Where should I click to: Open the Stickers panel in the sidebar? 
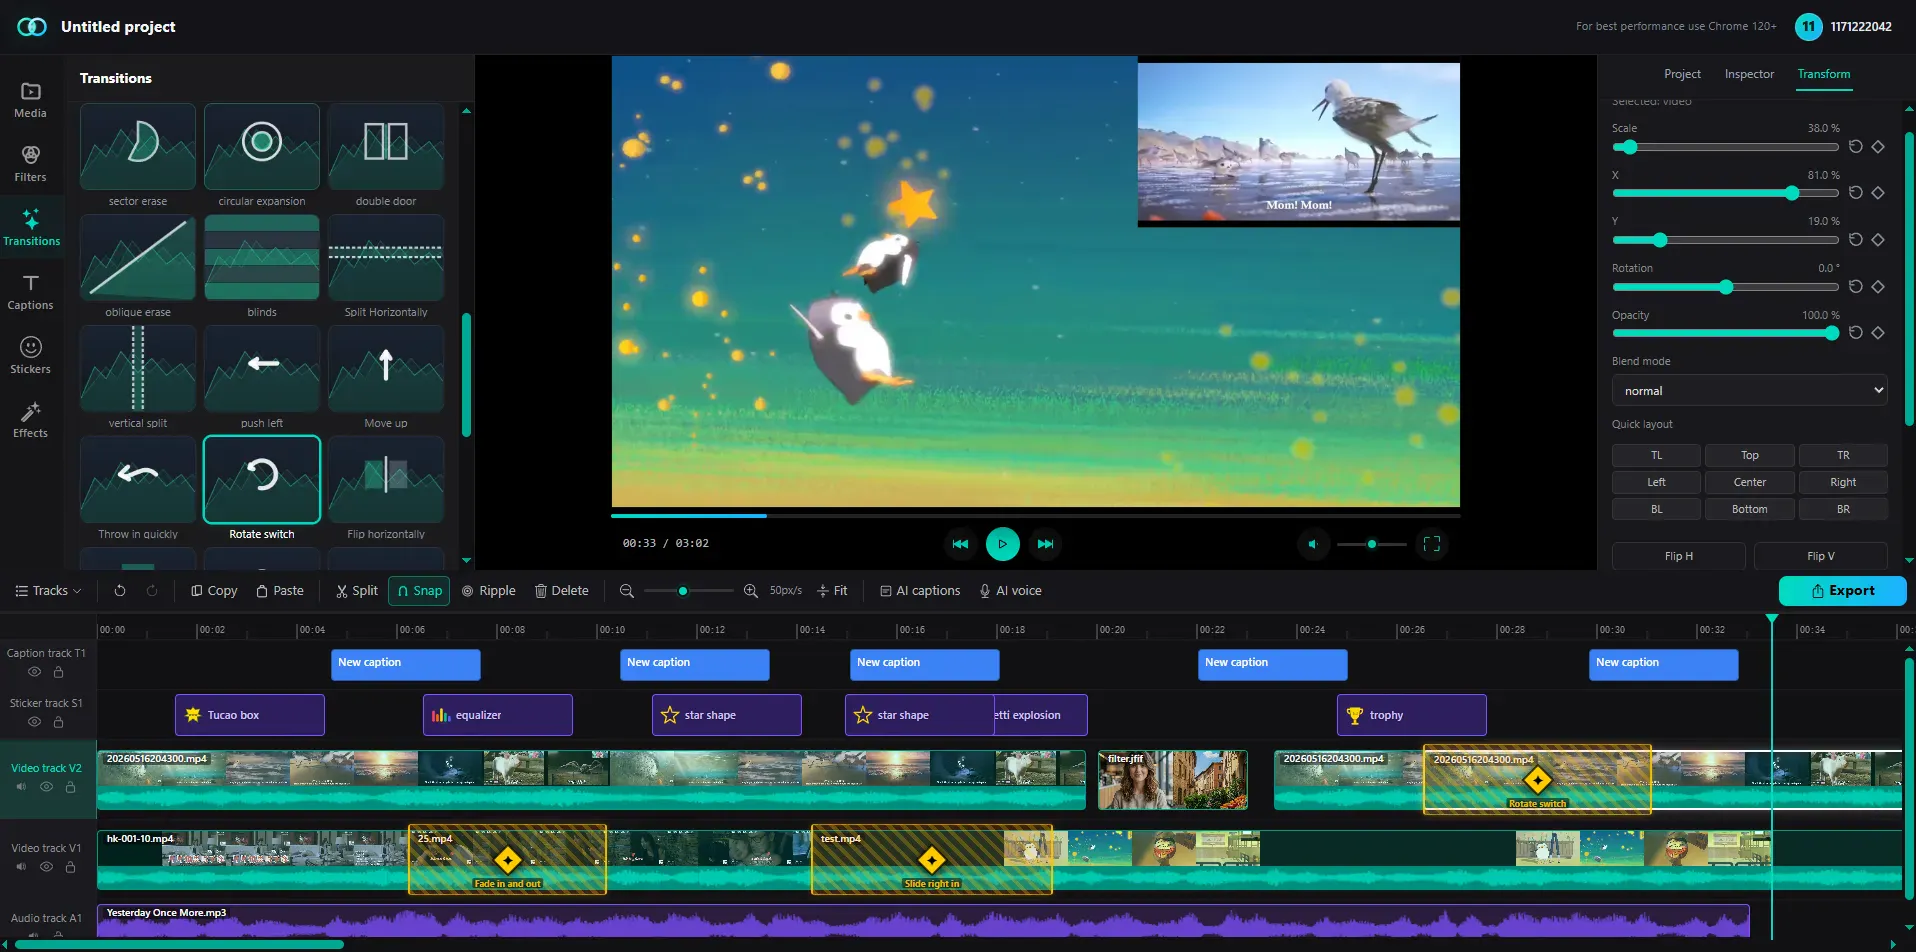(x=30, y=356)
